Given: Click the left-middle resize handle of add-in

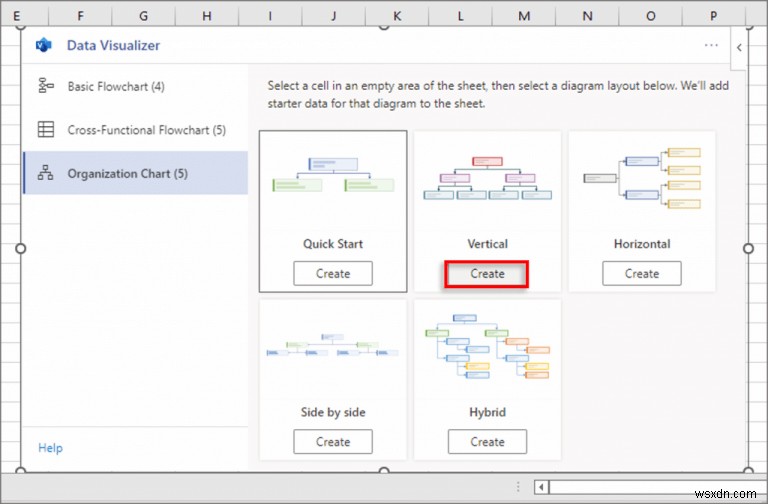Looking at the screenshot, I should pyautogui.click(x=21, y=248).
